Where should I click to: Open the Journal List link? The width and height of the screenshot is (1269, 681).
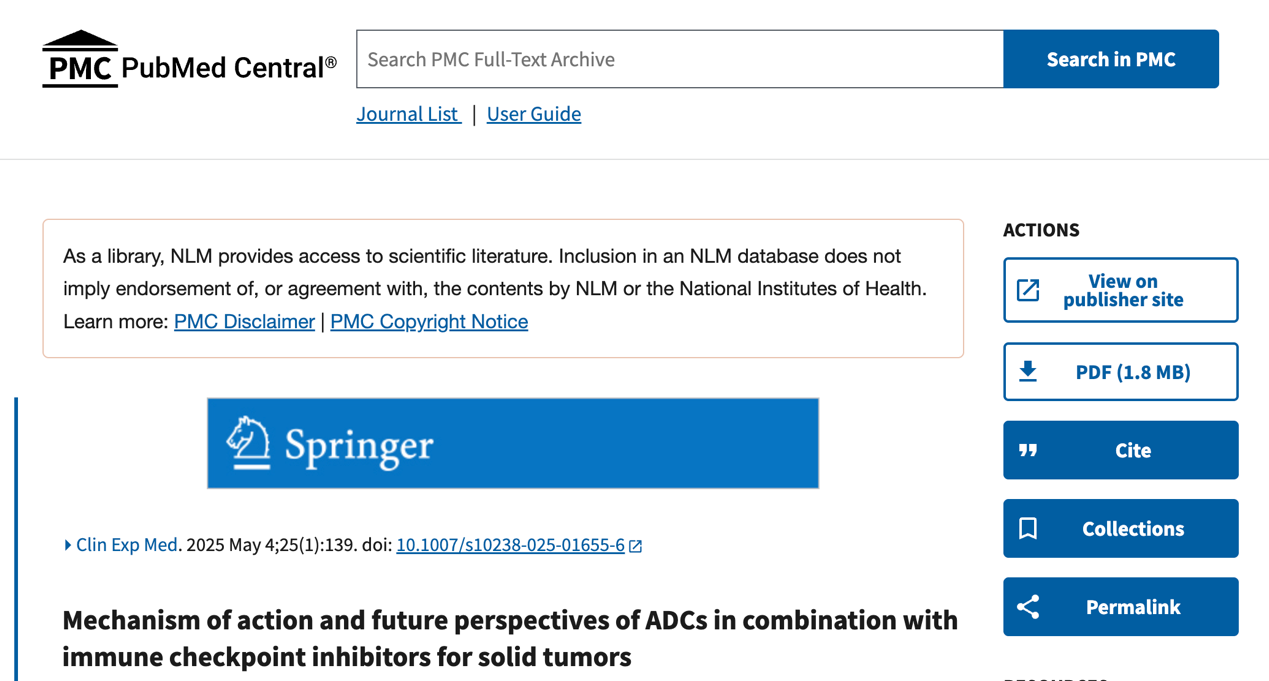[408, 114]
